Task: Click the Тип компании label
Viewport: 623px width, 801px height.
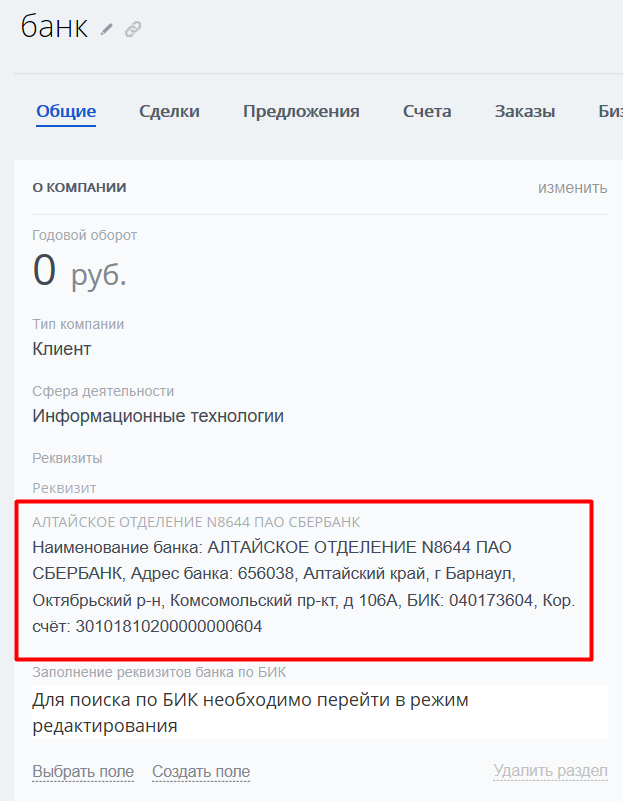Action: click(78, 324)
